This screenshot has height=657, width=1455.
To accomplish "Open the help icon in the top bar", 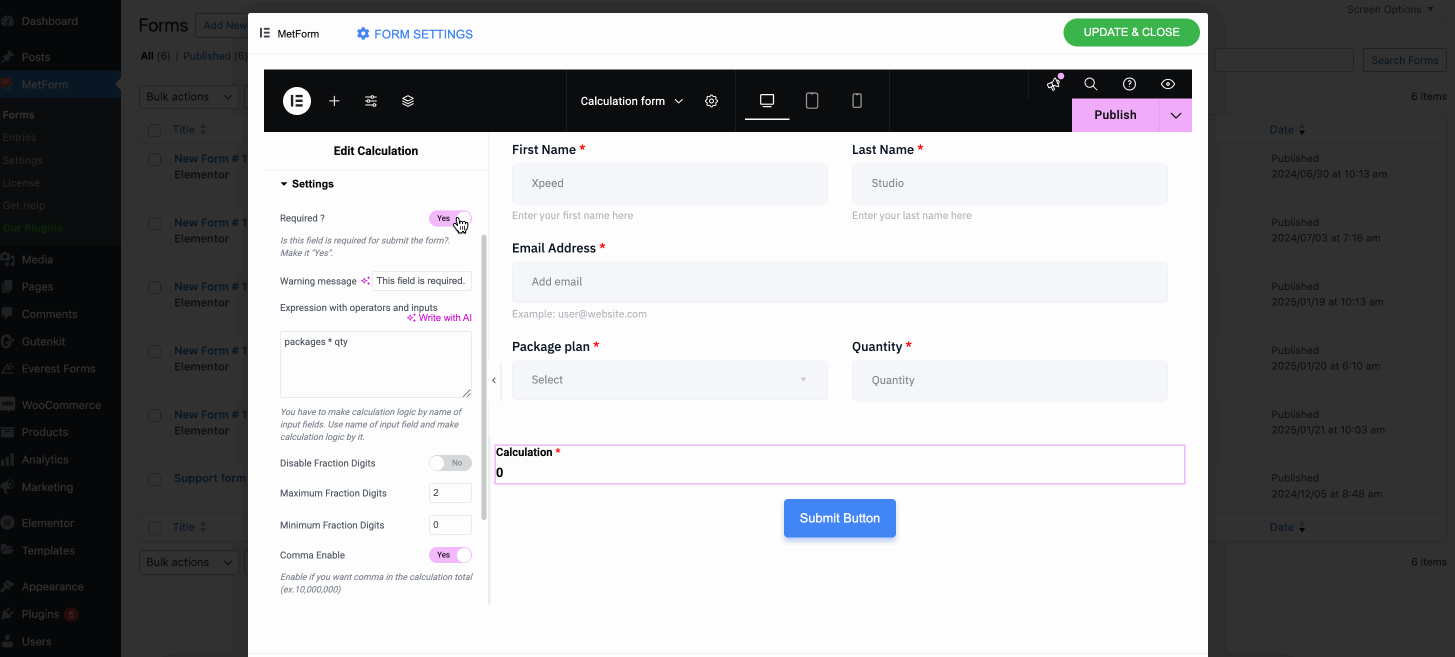I will (x=1129, y=84).
